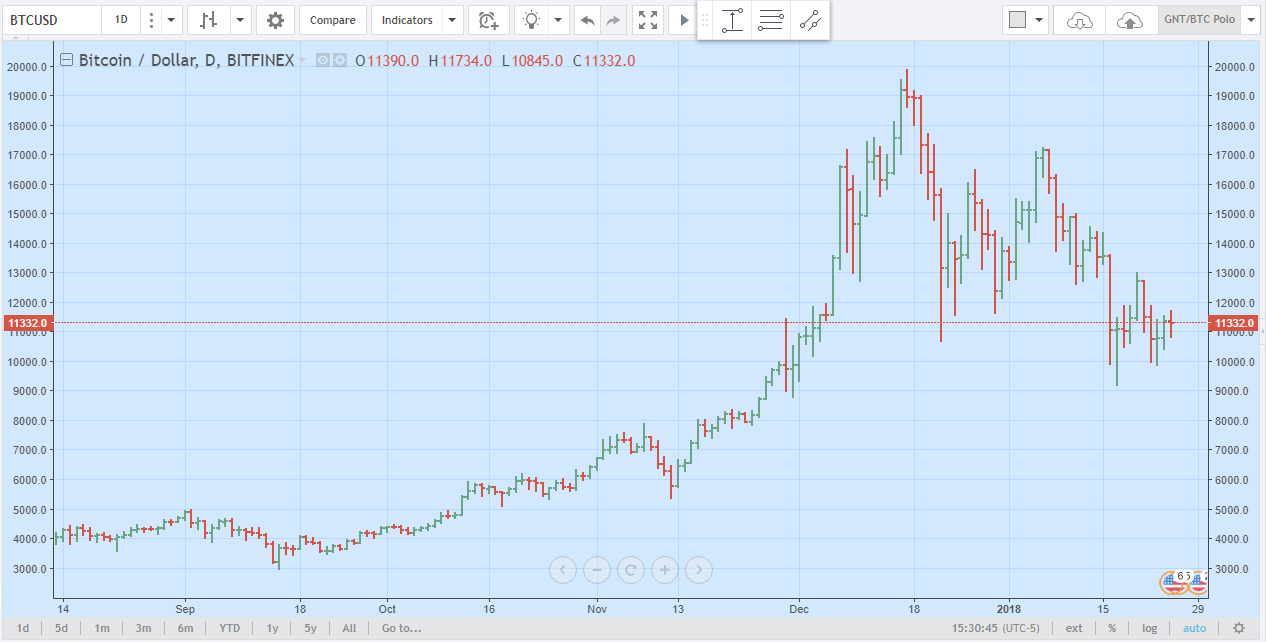Toggle the log scale
The height and width of the screenshot is (642, 1266).
click(1150, 628)
